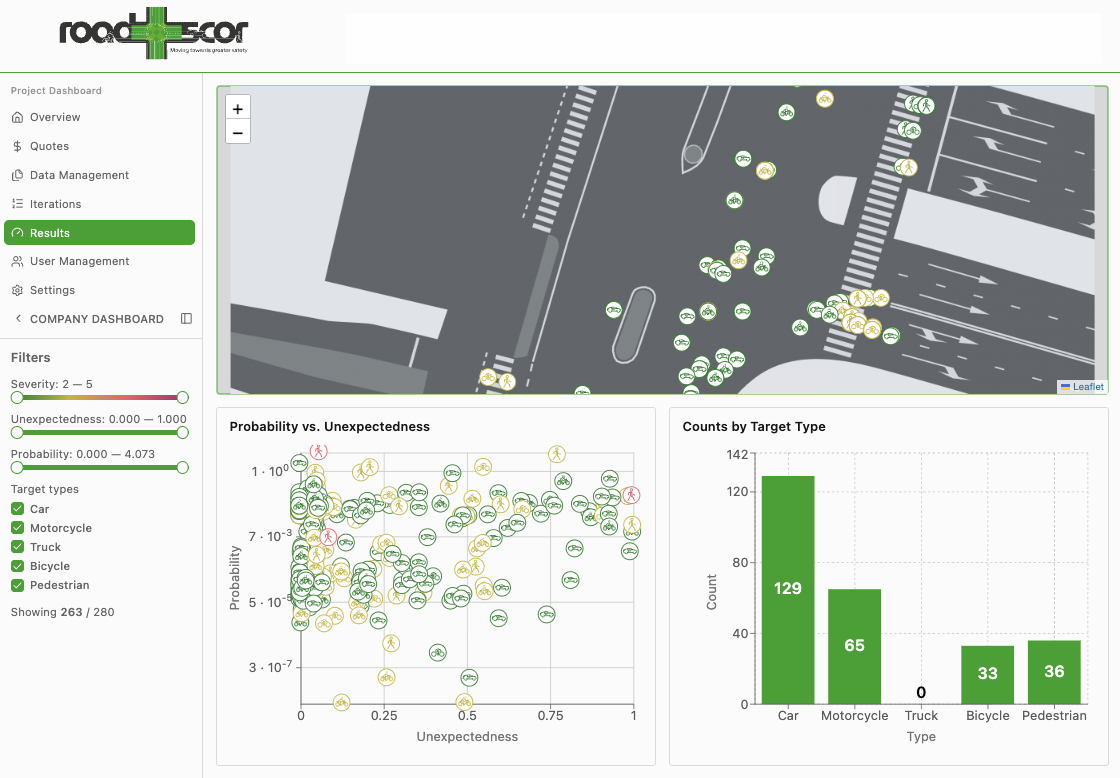Screen dimensions: 1120x778
Task: Disable the Truck target type checkbox
Action: click(x=18, y=547)
